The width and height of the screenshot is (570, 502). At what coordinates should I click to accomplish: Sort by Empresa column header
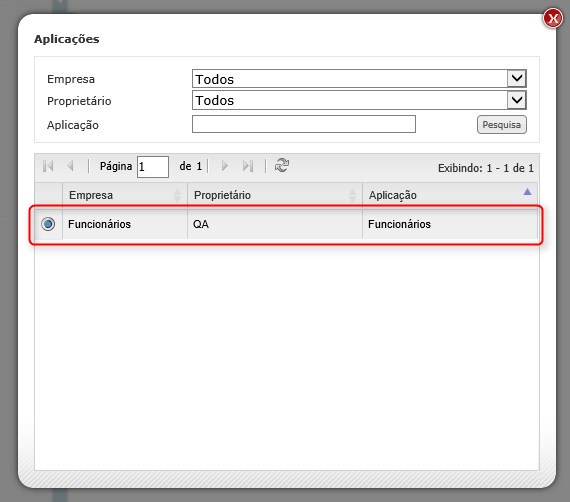pos(125,195)
